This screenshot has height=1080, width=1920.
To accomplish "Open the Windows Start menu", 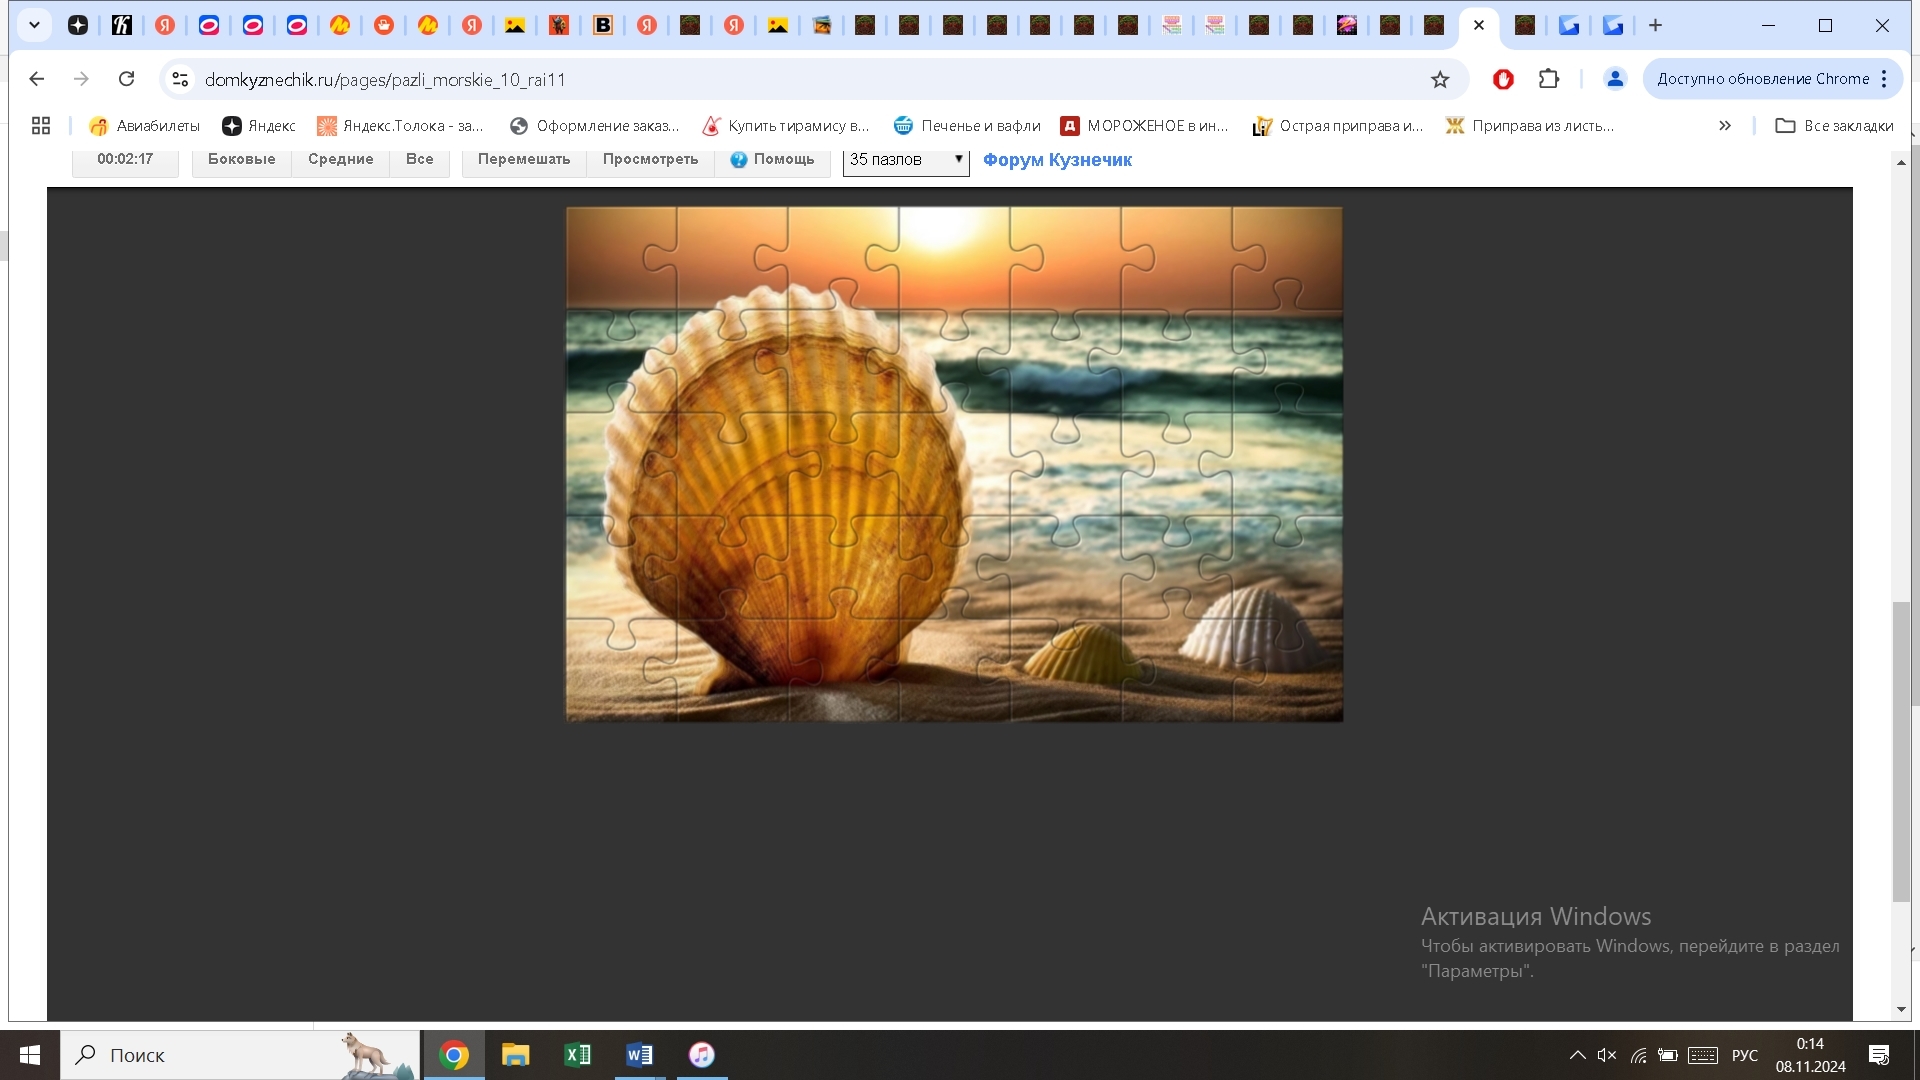I will pyautogui.click(x=30, y=1055).
